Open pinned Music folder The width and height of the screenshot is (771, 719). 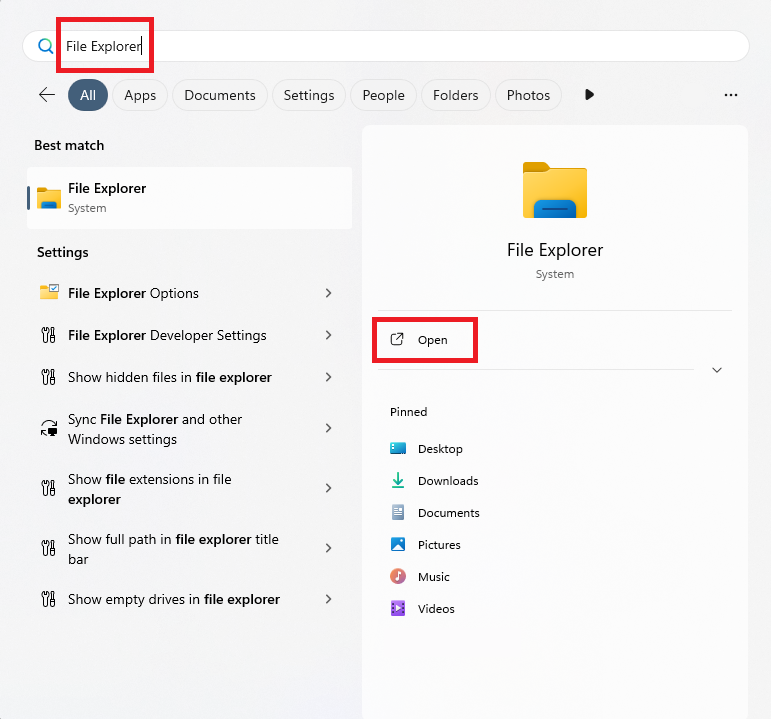(x=433, y=577)
